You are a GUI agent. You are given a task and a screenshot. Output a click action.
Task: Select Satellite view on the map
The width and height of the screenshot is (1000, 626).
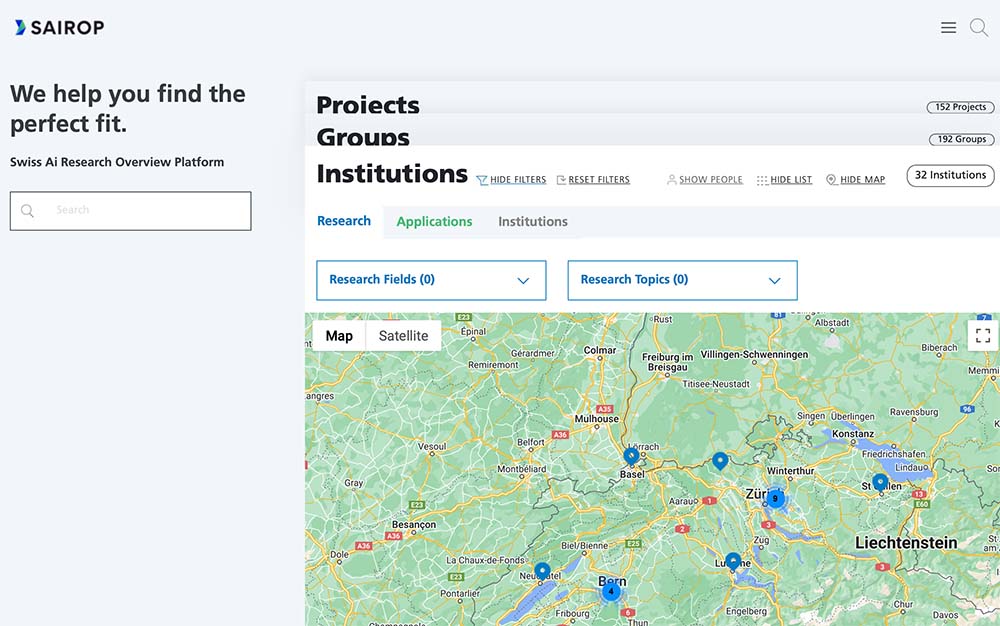tap(403, 336)
